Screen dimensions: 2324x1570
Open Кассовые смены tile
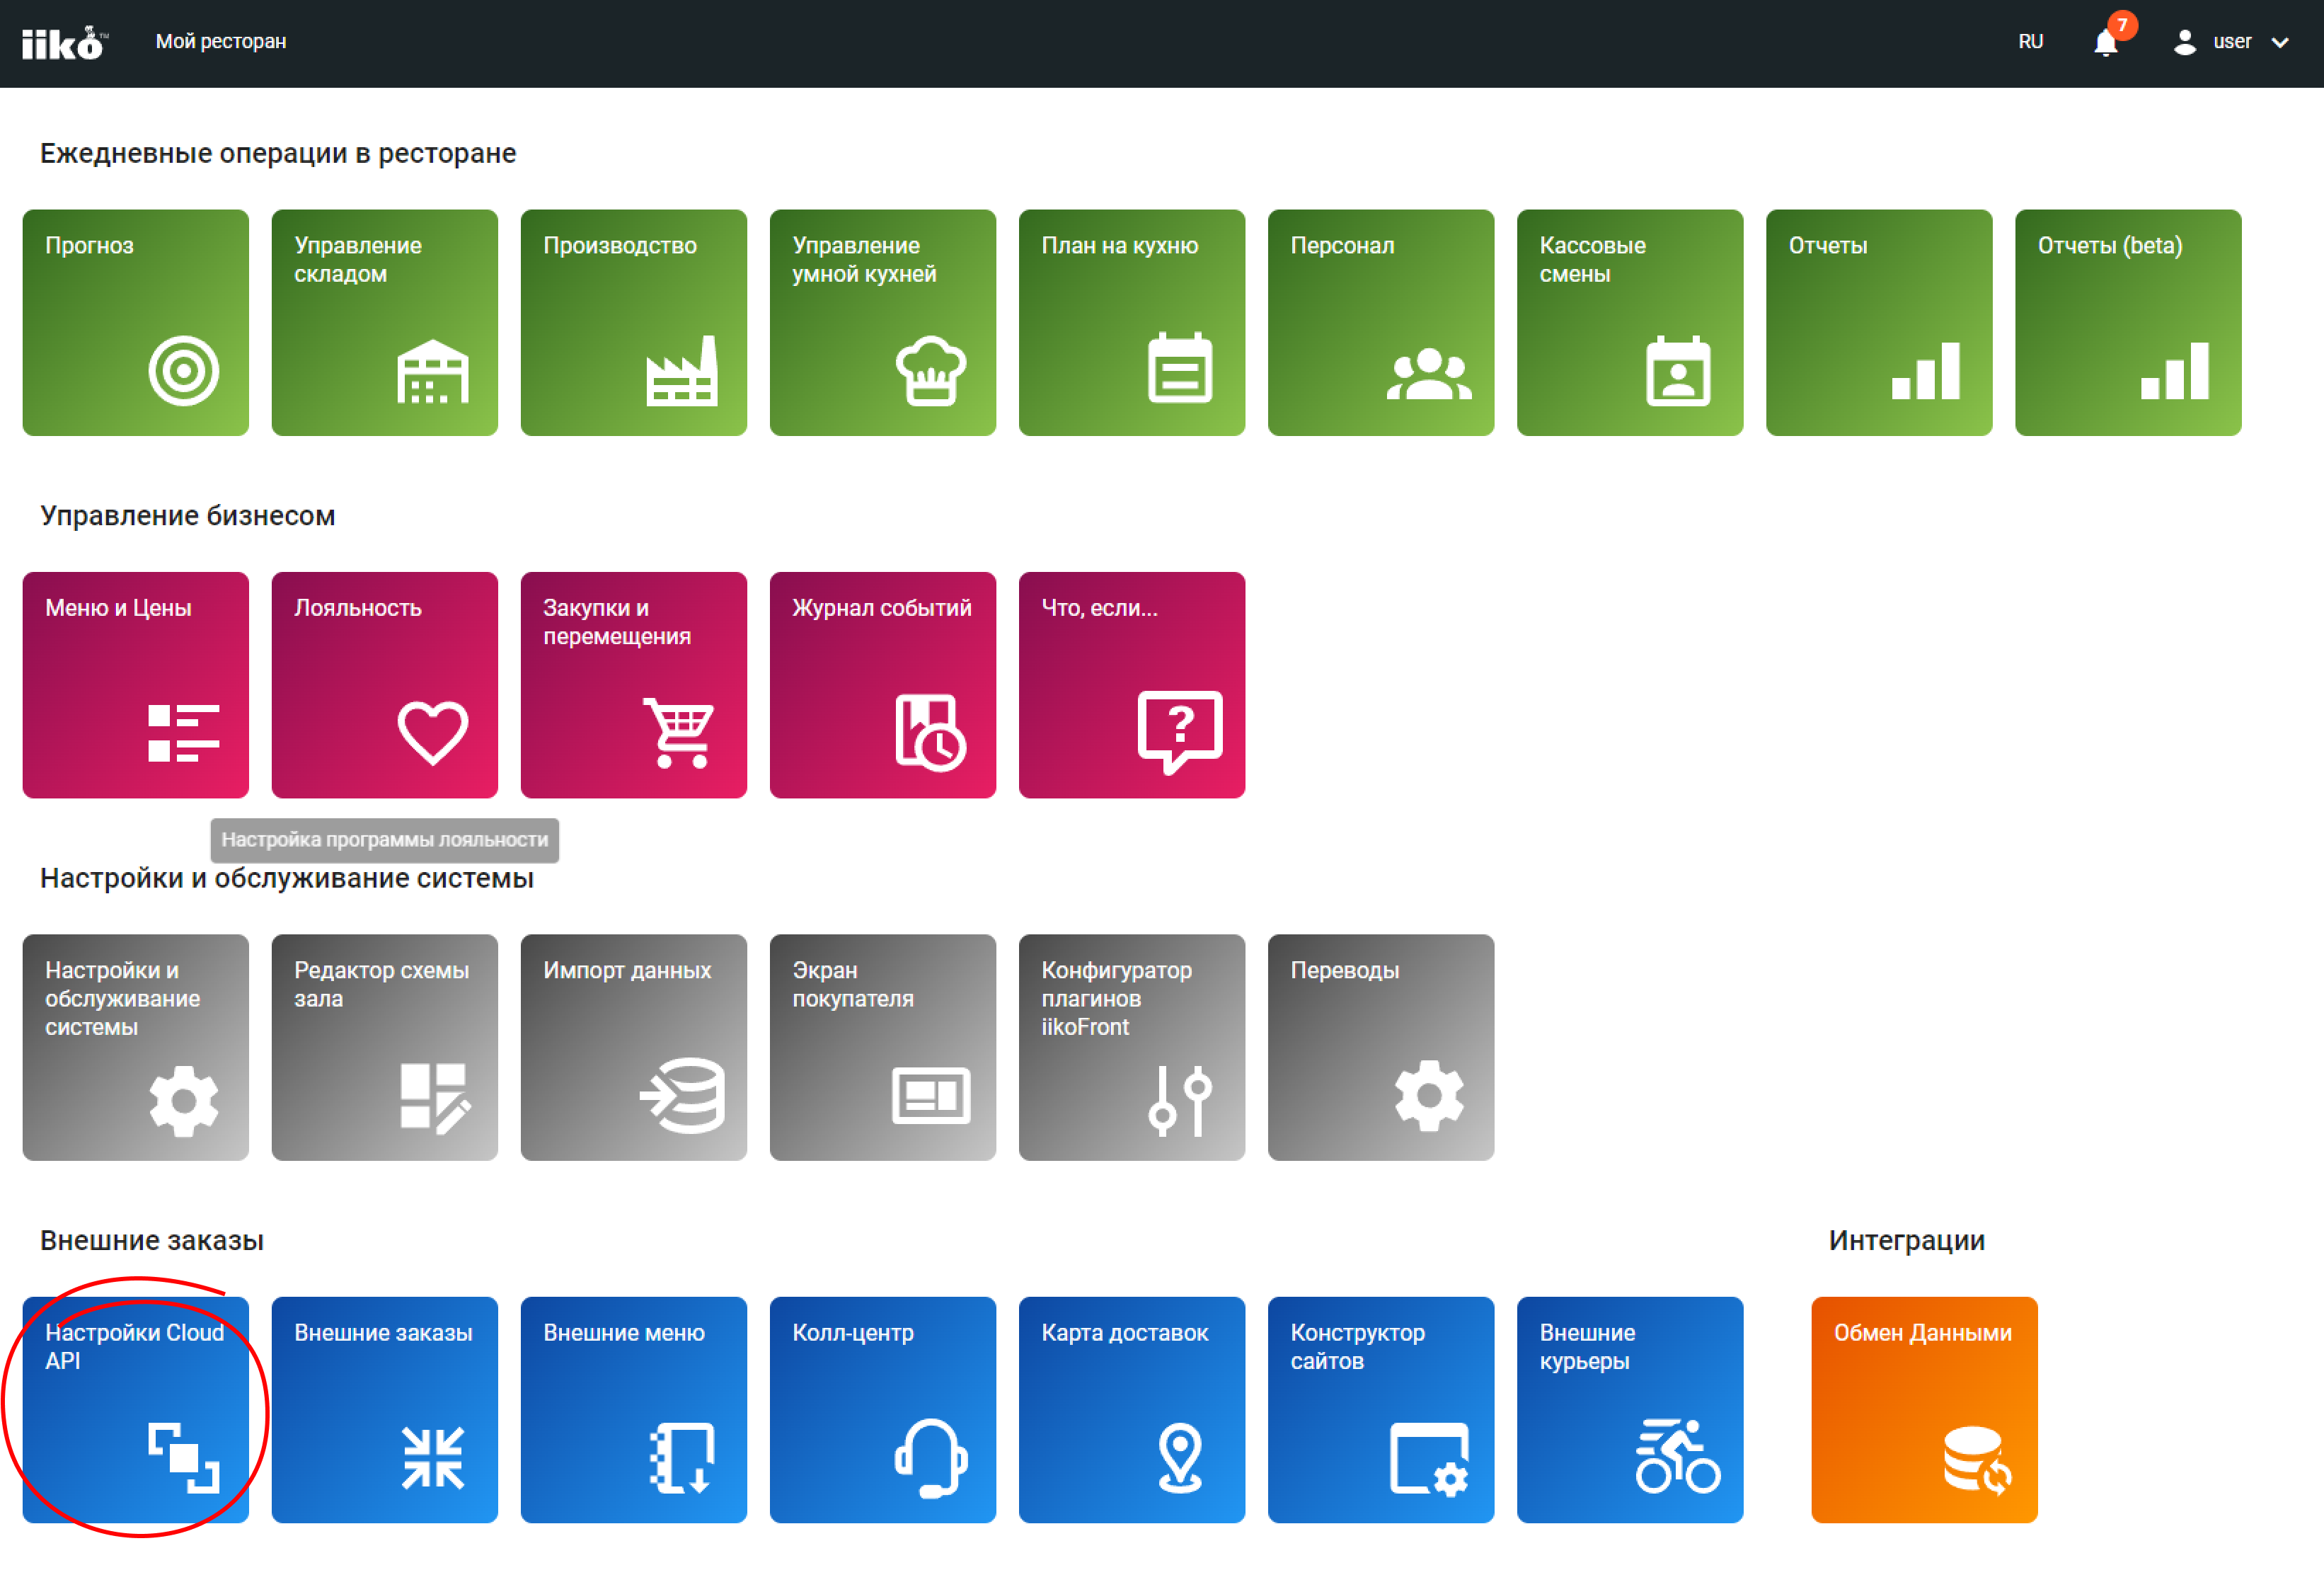[x=1629, y=322]
